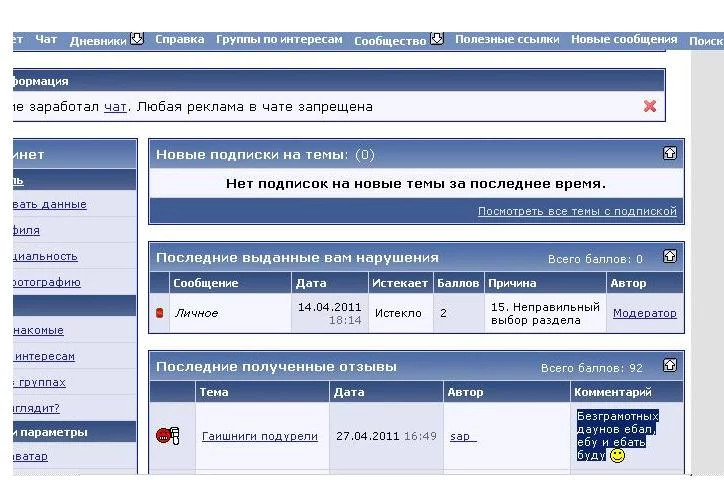The image size is (724, 480).
Task: Open the sap author profile link
Action: (x=463, y=436)
